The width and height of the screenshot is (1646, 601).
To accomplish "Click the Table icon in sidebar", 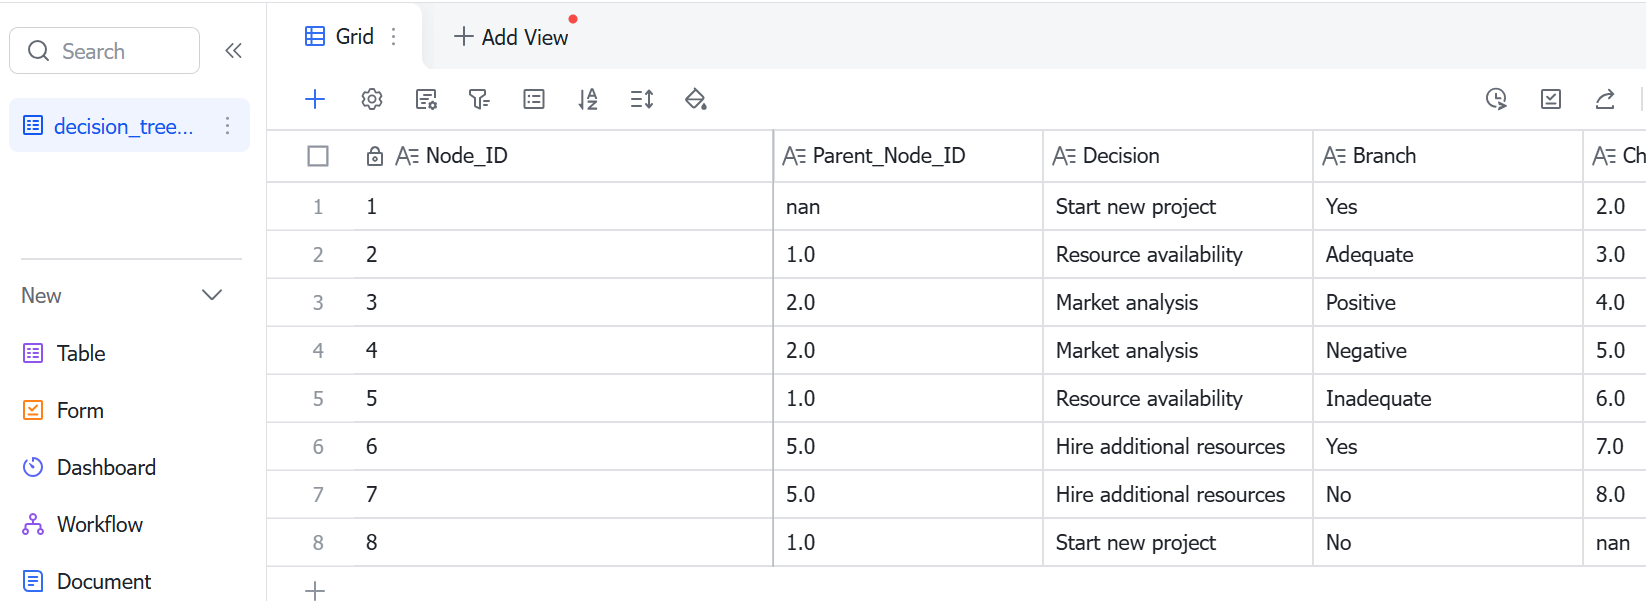I will (33, 353).
